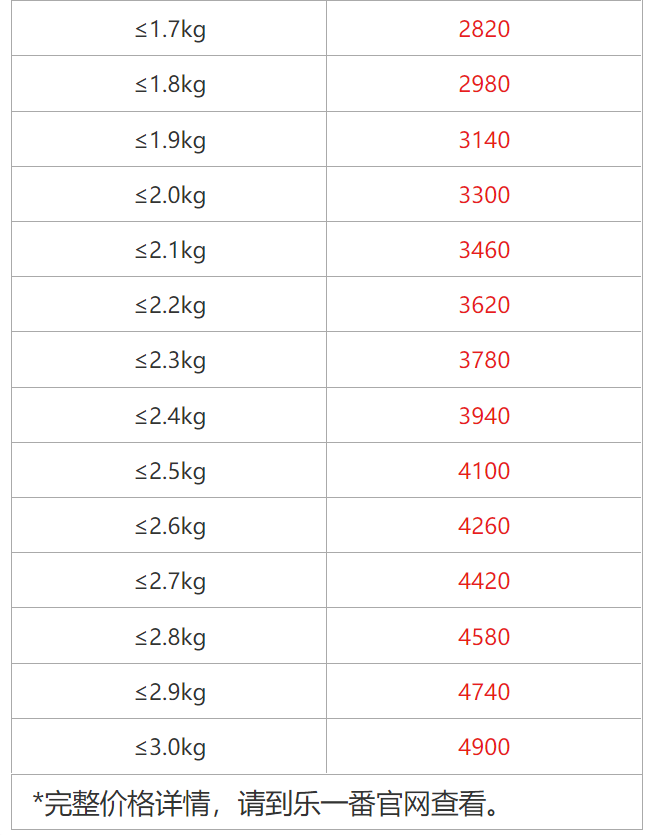The image size is (652, 835).
Task: Select the price value 3140
Action: 484,140
